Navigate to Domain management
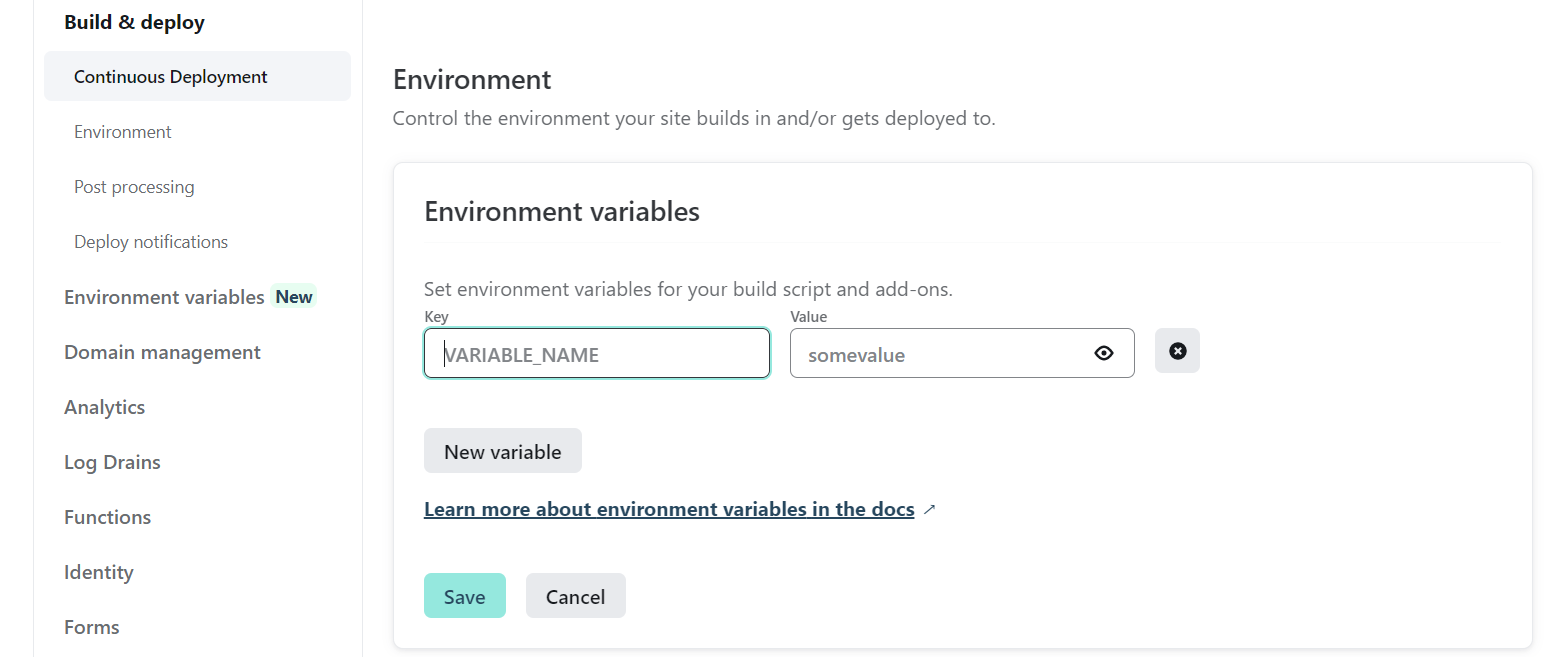 click(x=162, y=352)
